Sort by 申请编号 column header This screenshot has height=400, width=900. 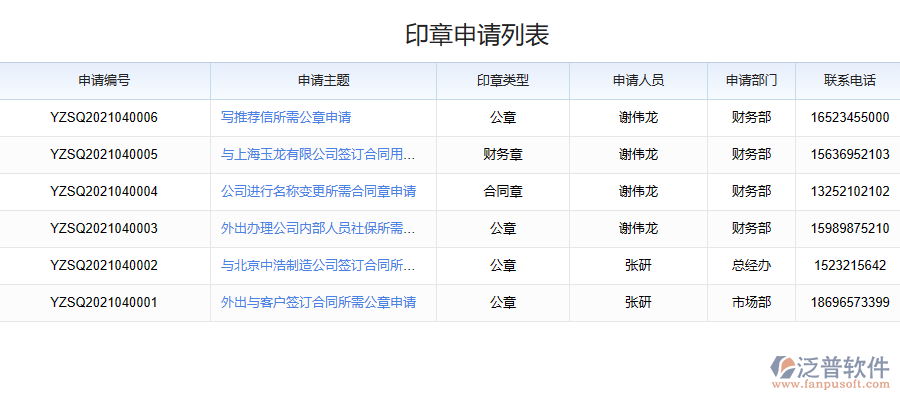click(104, 80)
